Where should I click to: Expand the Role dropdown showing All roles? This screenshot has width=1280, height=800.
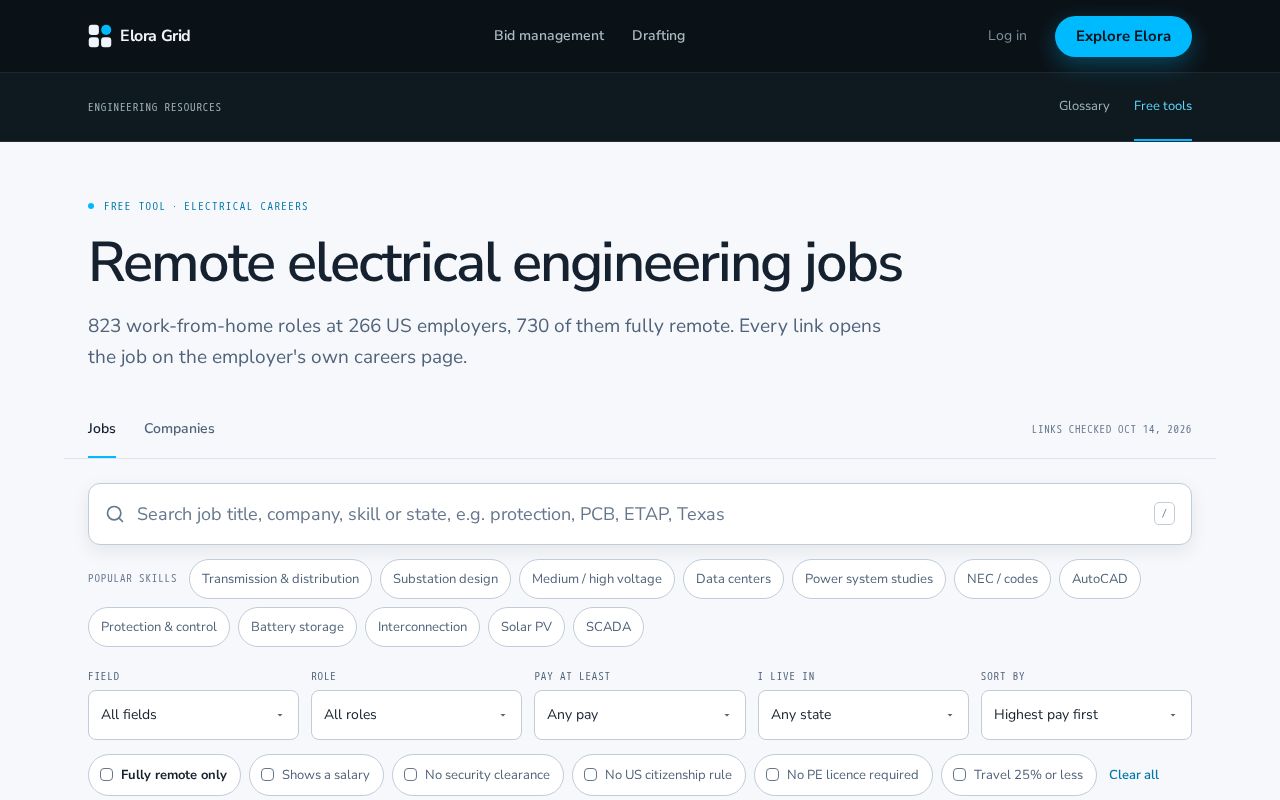pyautogui.click(x=416, y=715)
